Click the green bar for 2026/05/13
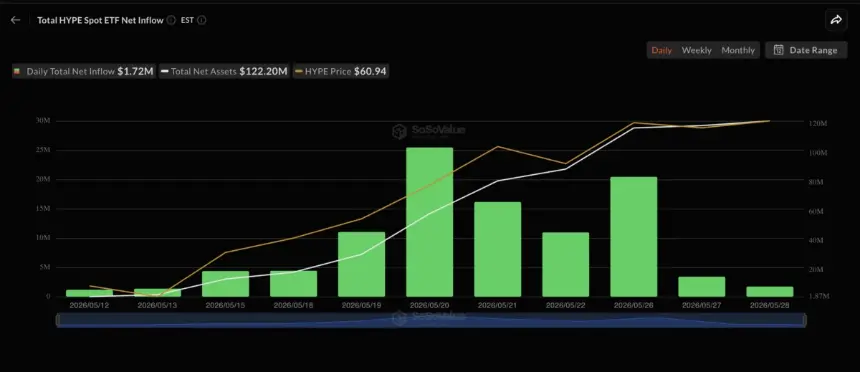The image size is (860, 372). tap(157, 293)
